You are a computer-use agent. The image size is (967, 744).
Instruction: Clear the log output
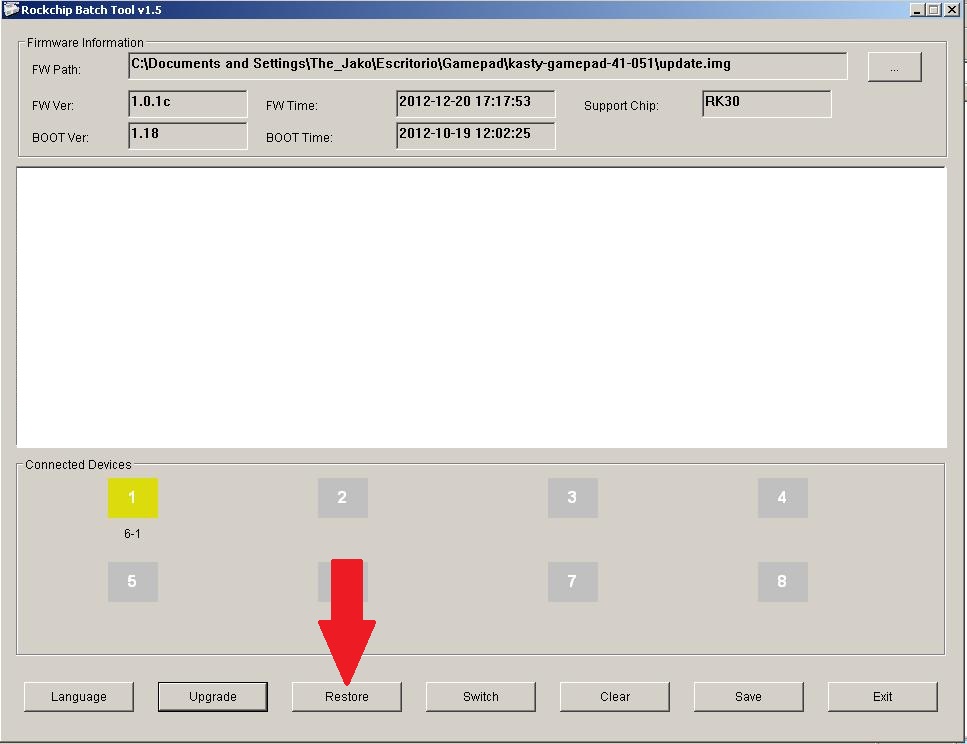click(x=615, y=696)
